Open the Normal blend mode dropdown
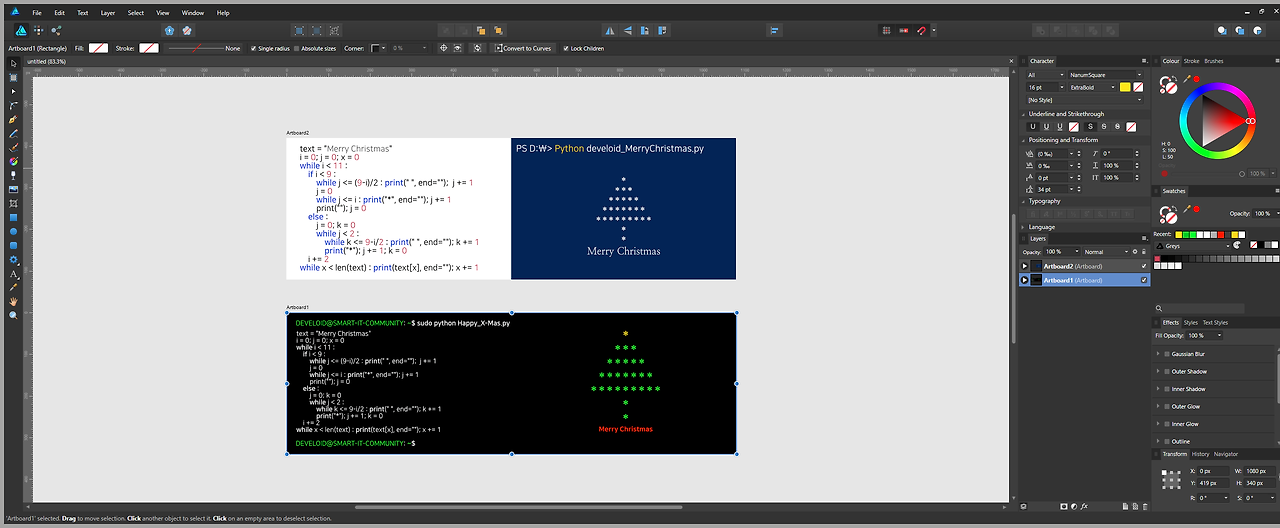 [x=1106, y=251]
